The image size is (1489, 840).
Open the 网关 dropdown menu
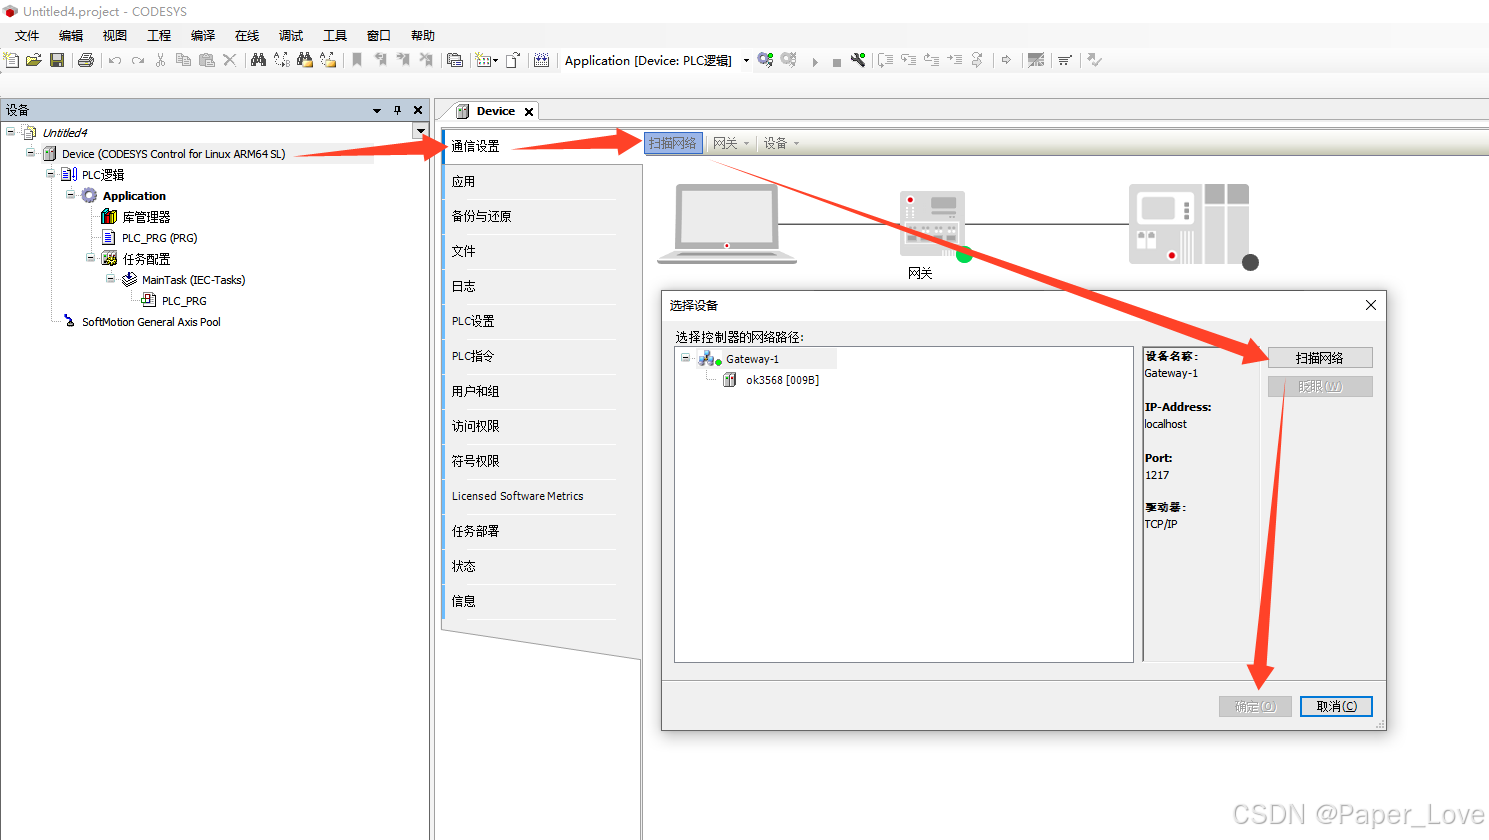[731, 144]
